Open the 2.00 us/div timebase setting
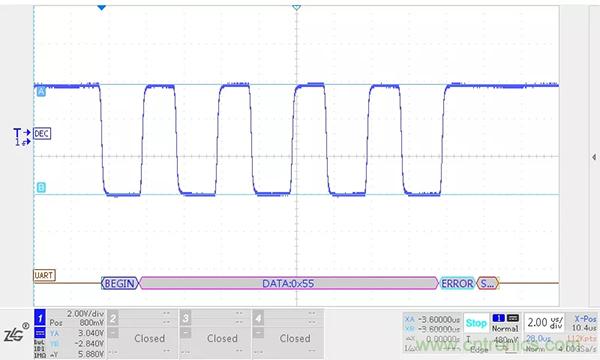Image resolution: width=600 pixels, height=360 pixels. (x=545, y=323)
